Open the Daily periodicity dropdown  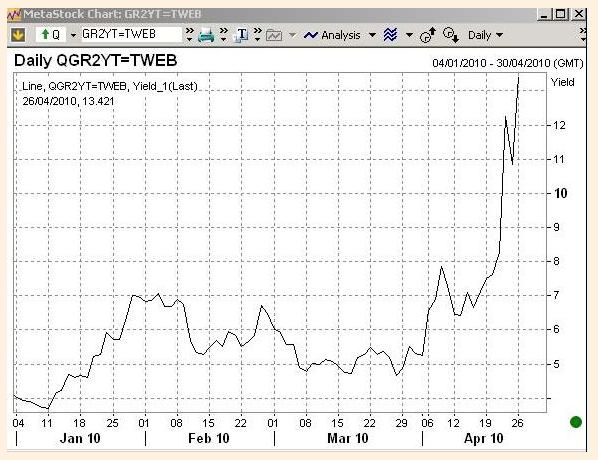pyautogui.click(x=485, y=35)
